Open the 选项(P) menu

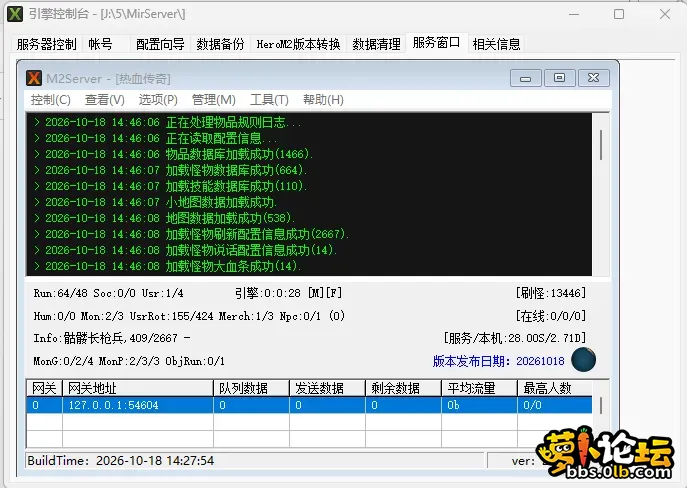[158, 100]
